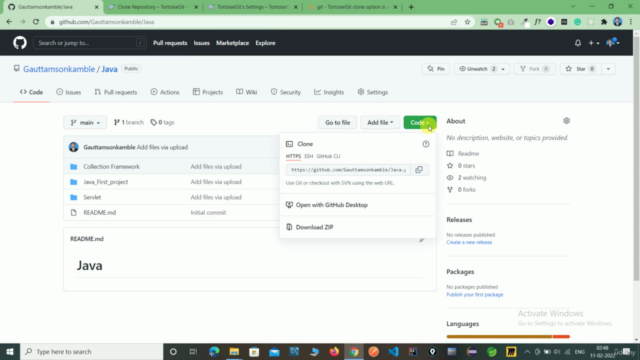The height and width of the screenshot is (360, 640).
Task: Open user profile avatar menu
Action: [x=613, y=42]
